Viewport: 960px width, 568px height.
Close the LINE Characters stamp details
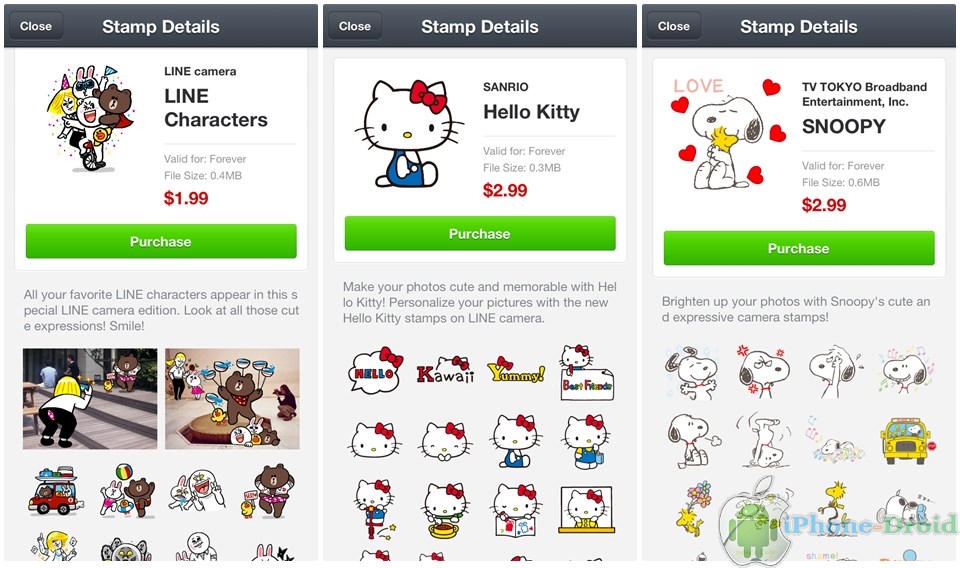[x=36, y=26]
